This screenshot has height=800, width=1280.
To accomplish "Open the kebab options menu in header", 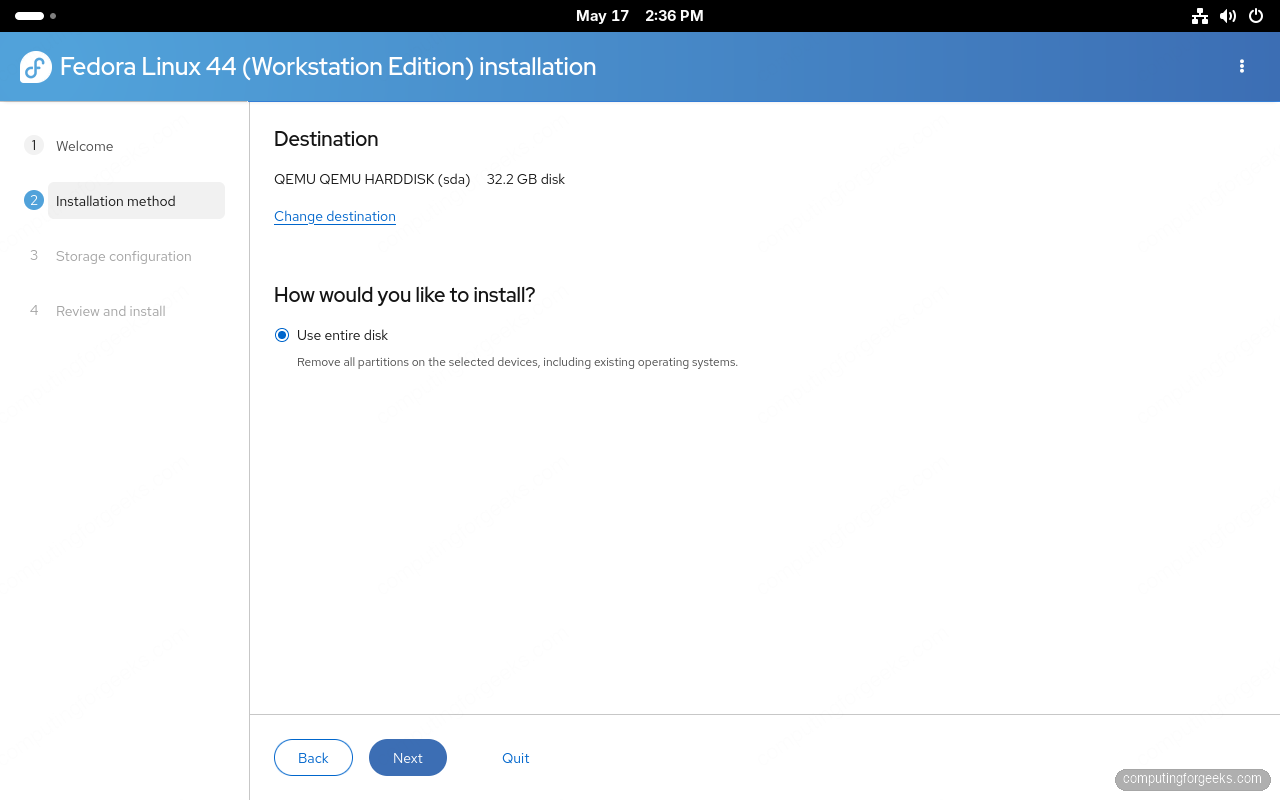I will pos(1242,66).
